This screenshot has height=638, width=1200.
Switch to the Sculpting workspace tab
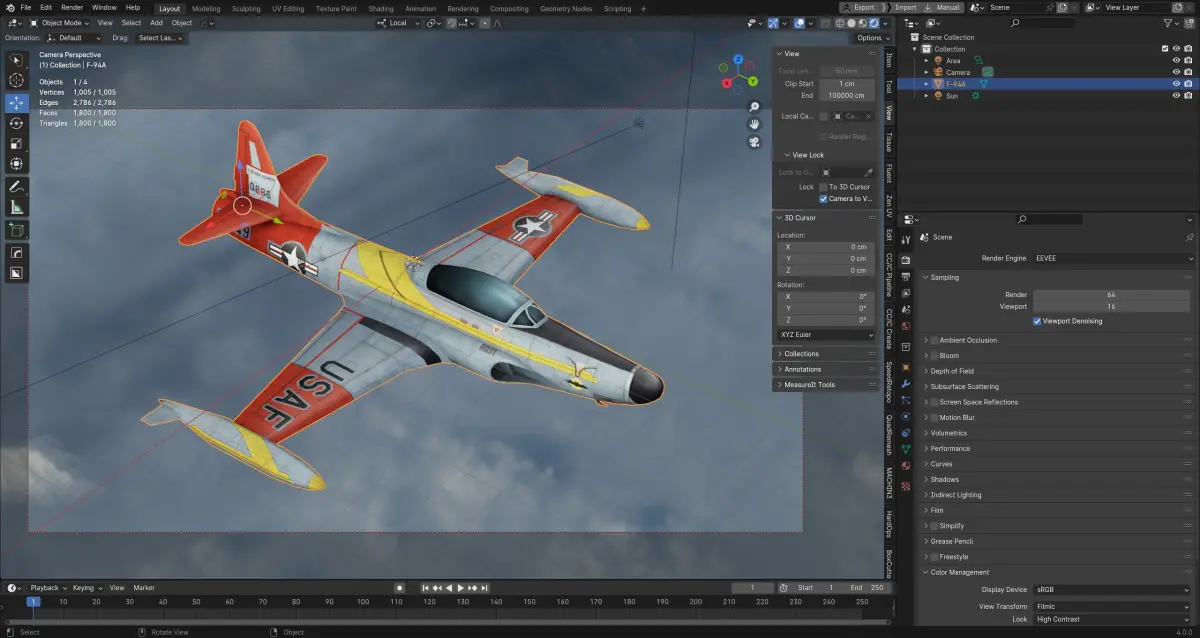tap(245, 8)
